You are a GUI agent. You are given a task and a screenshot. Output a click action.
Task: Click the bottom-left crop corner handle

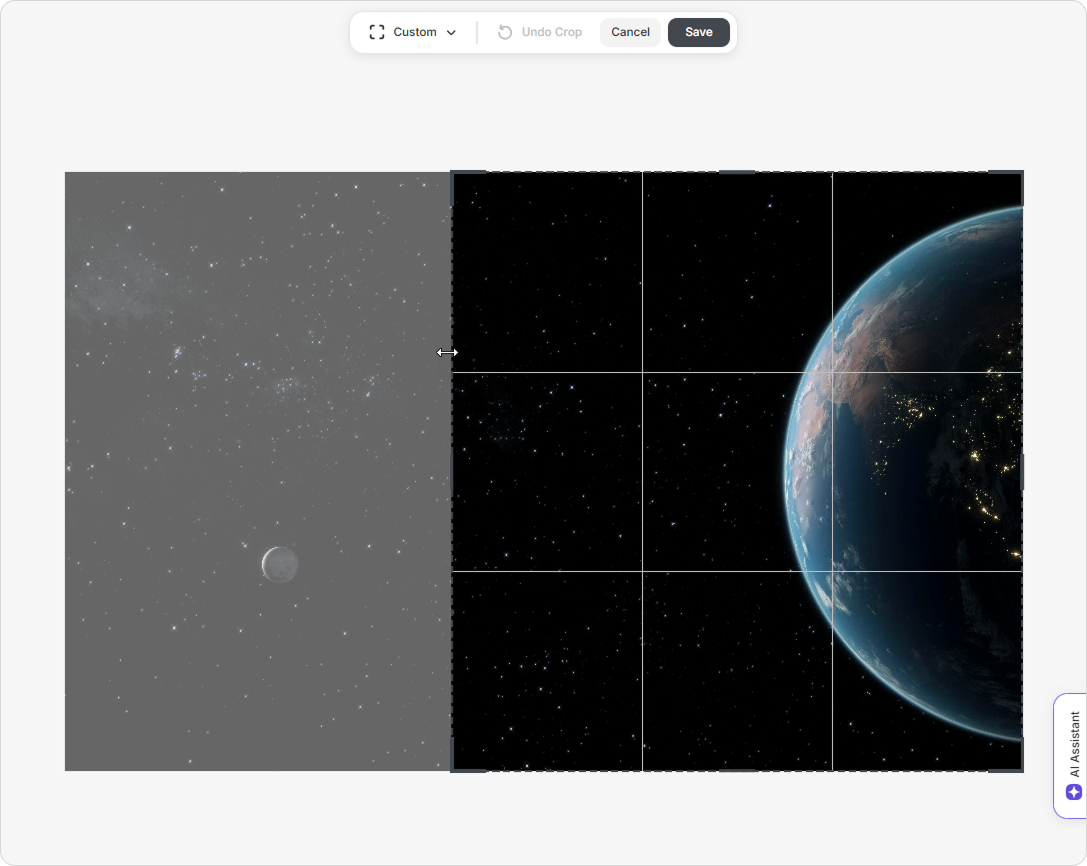click(x=454, y=768)
